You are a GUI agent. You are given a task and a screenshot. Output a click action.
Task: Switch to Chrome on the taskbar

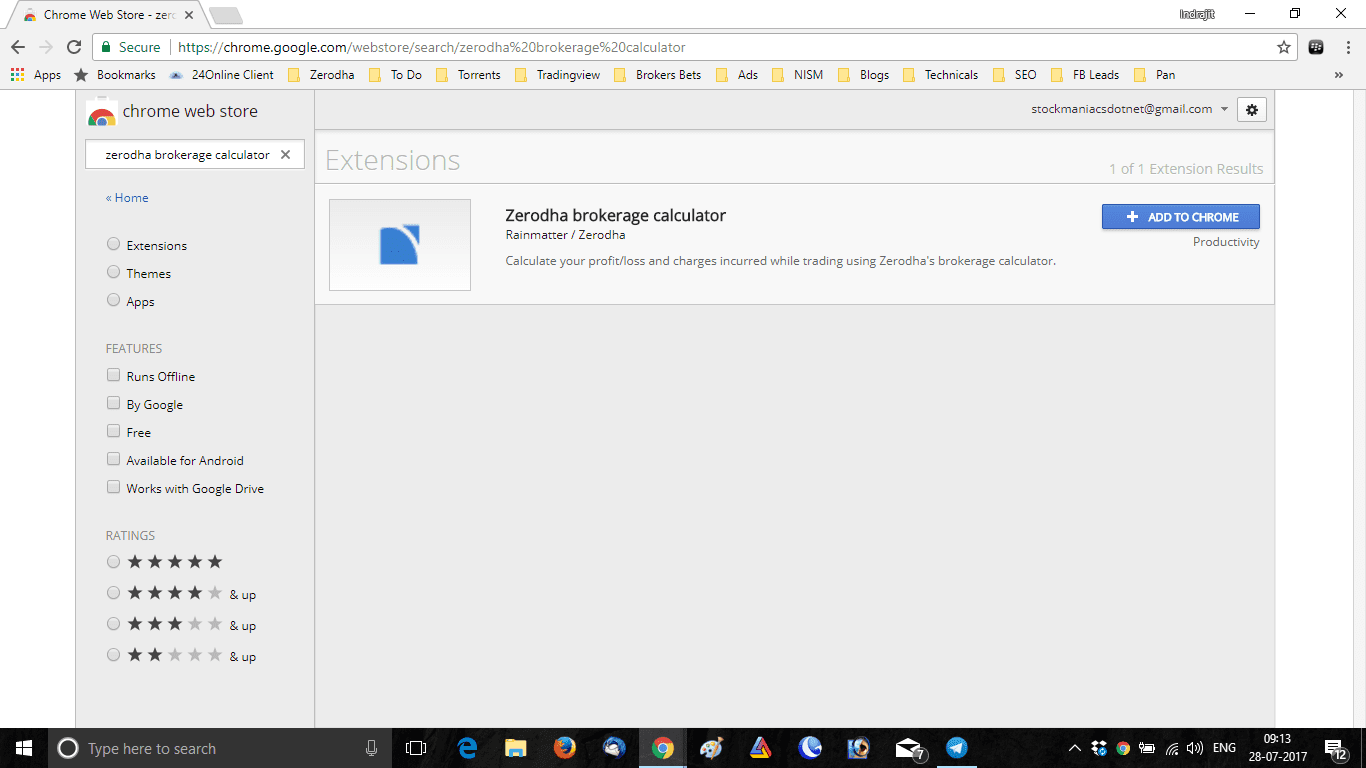[x=662, y=748]
